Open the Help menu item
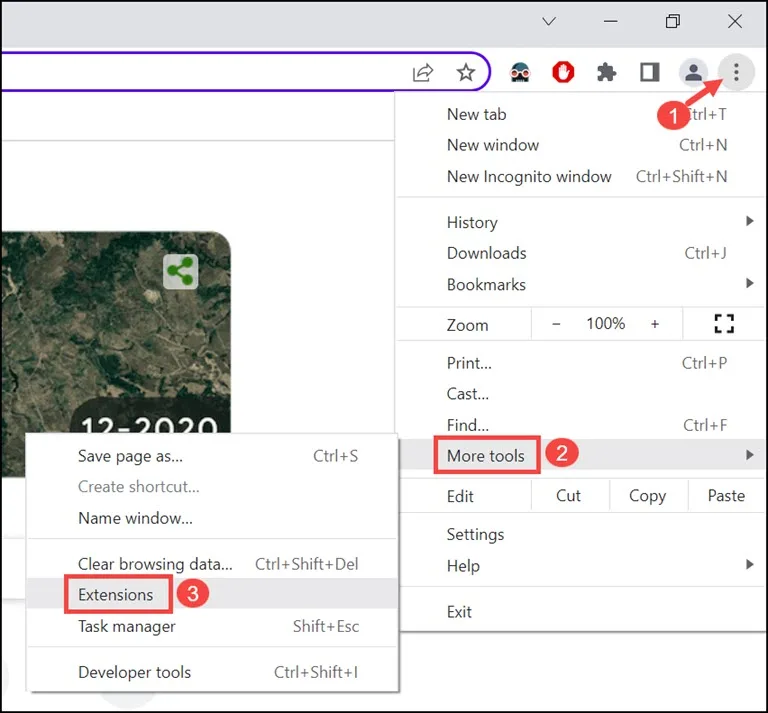768x713 pixels. [x=580, y=566]
